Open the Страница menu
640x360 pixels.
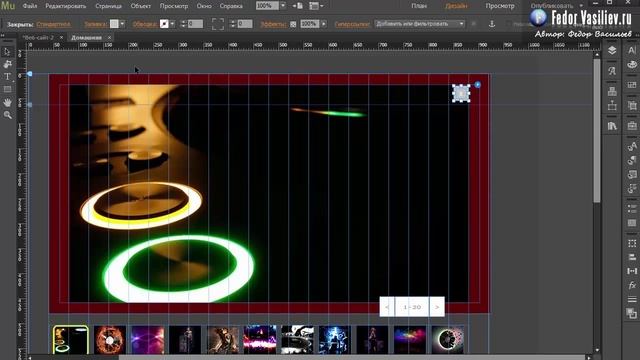109,6
